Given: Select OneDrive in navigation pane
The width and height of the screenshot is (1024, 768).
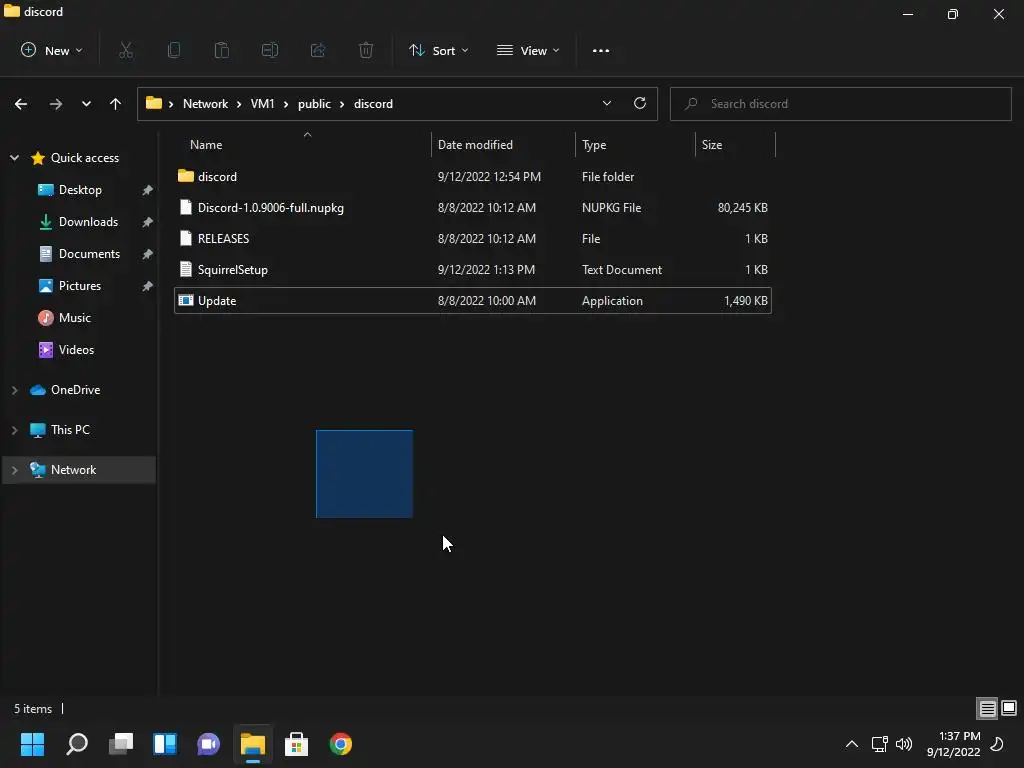Looking at the screenshot, I should tap(75, 390).
